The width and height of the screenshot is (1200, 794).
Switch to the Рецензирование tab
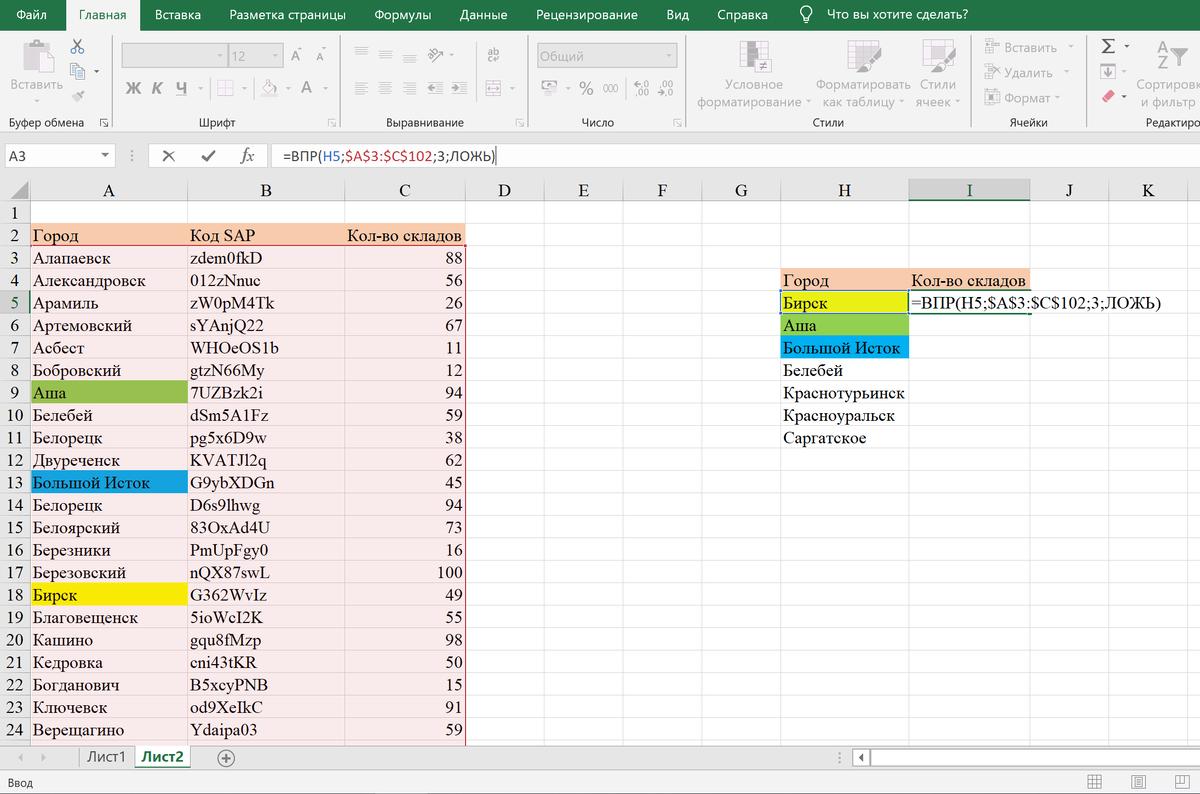tap(587, 15)
